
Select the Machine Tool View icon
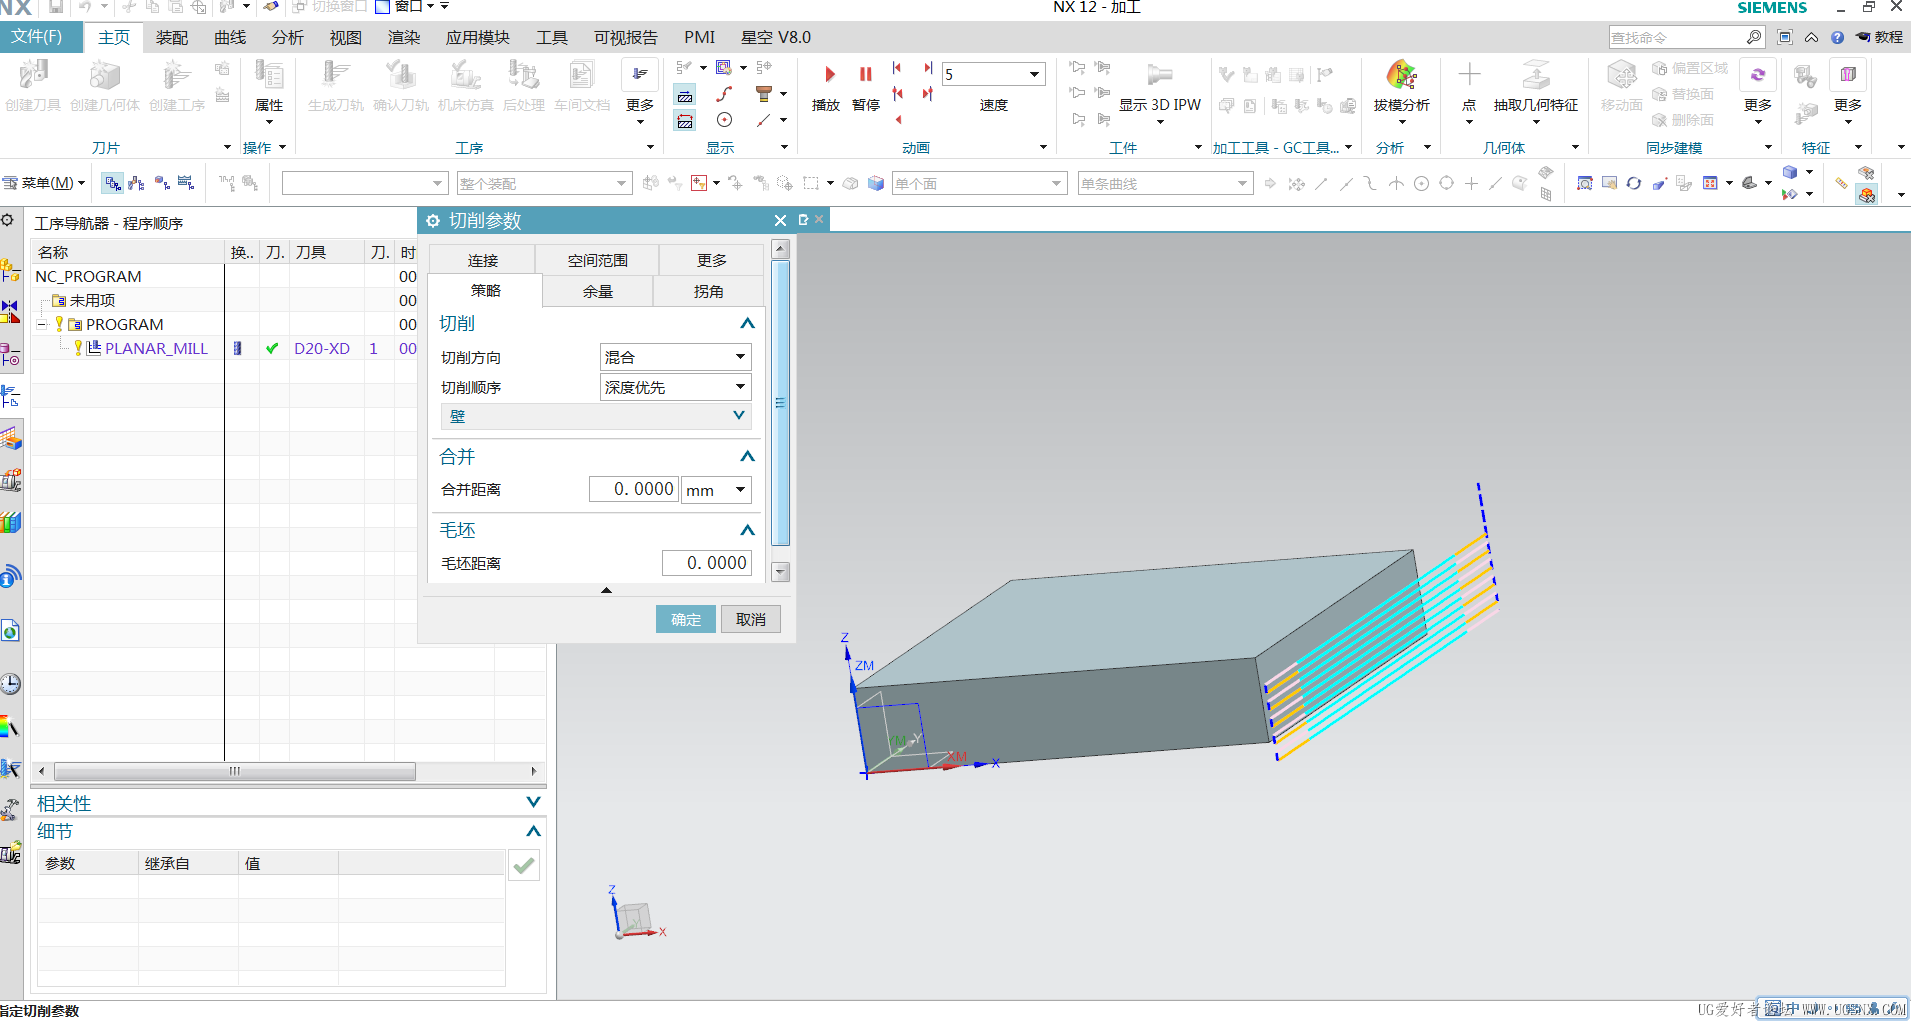coord(137,183)
